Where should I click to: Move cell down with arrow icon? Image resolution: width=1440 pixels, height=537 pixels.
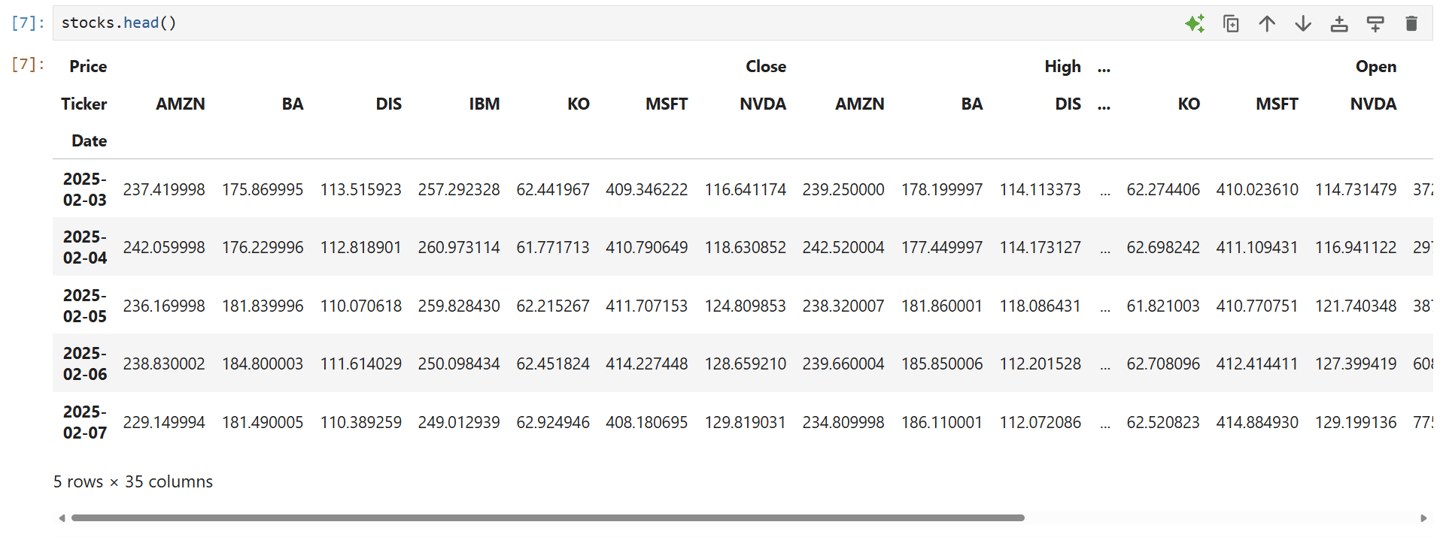[1303, 23]
